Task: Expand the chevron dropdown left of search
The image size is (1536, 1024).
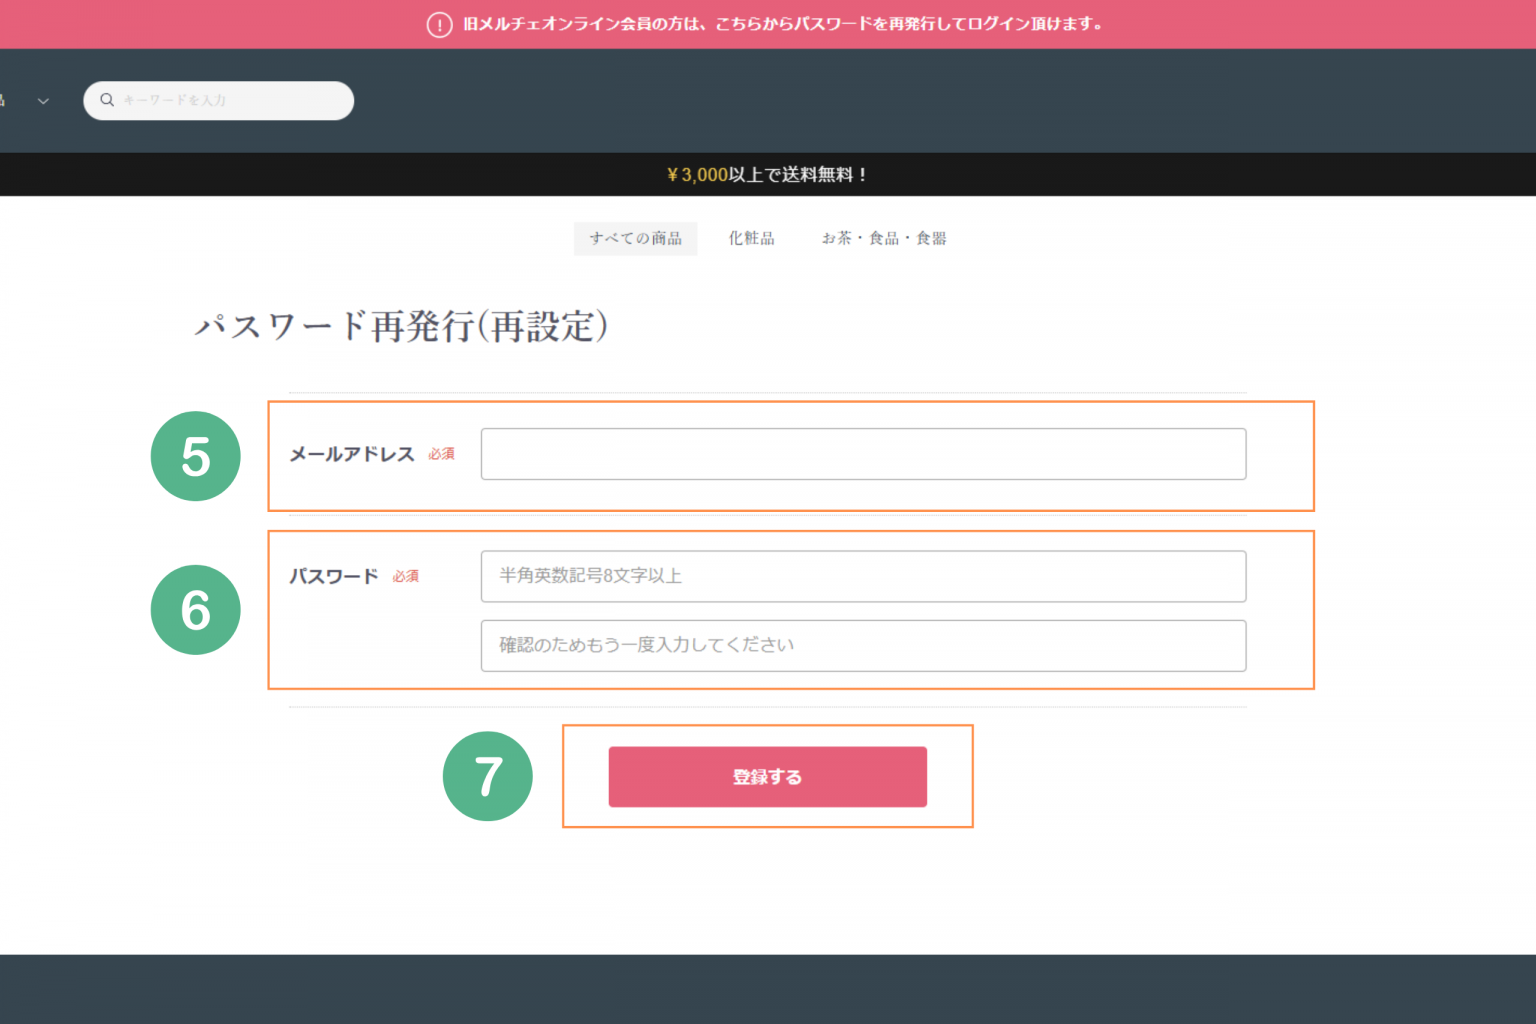Action: 43,101
